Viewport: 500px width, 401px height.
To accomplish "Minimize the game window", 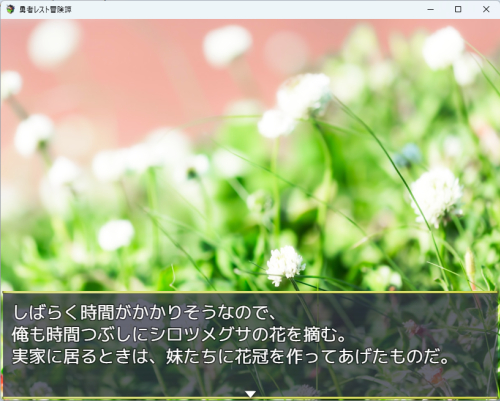I will tap(430, 9).
